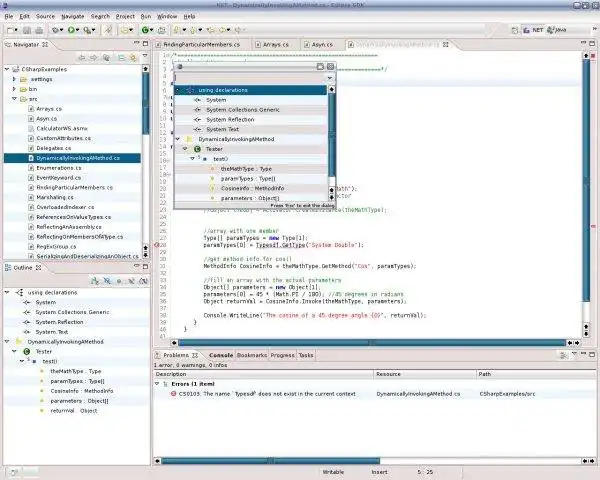Open the Project menu
600x480 pixels.
[125, 17]
